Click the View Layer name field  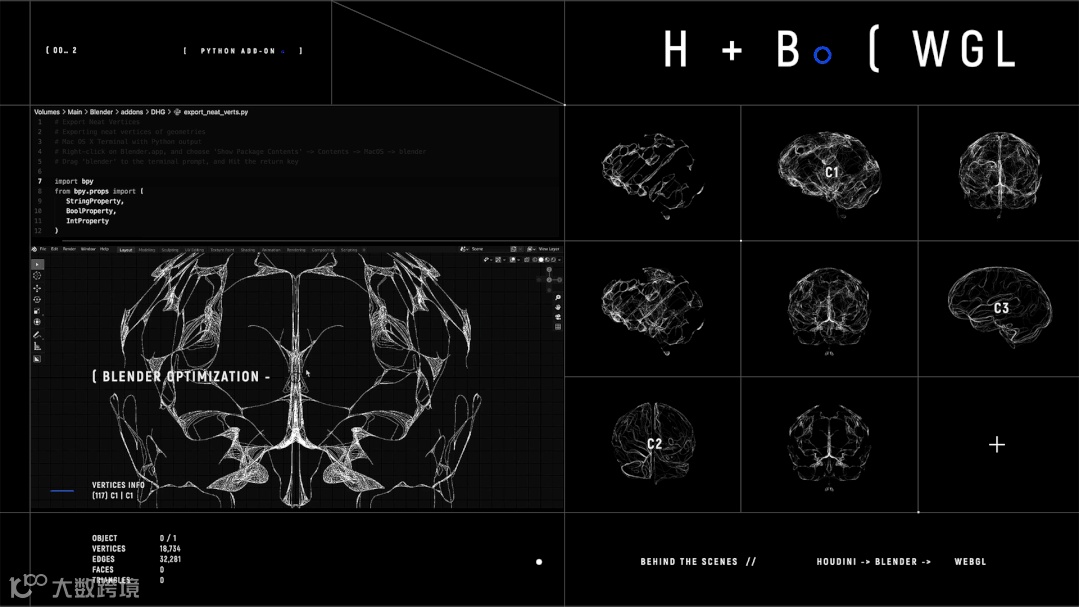coord(548,249)
